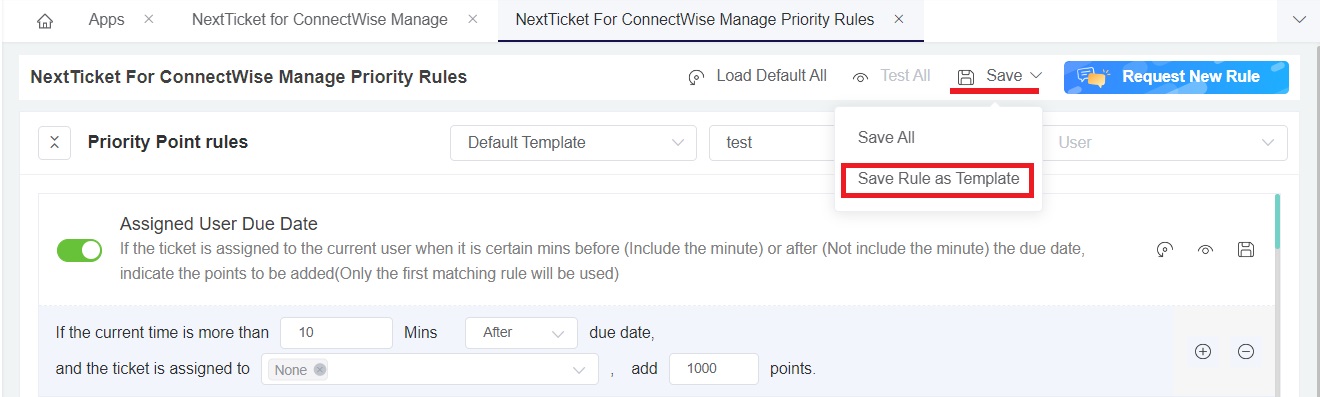Switch to the Apps tab
Screen dimensions: 1320x397
click(x=106, y=20)
